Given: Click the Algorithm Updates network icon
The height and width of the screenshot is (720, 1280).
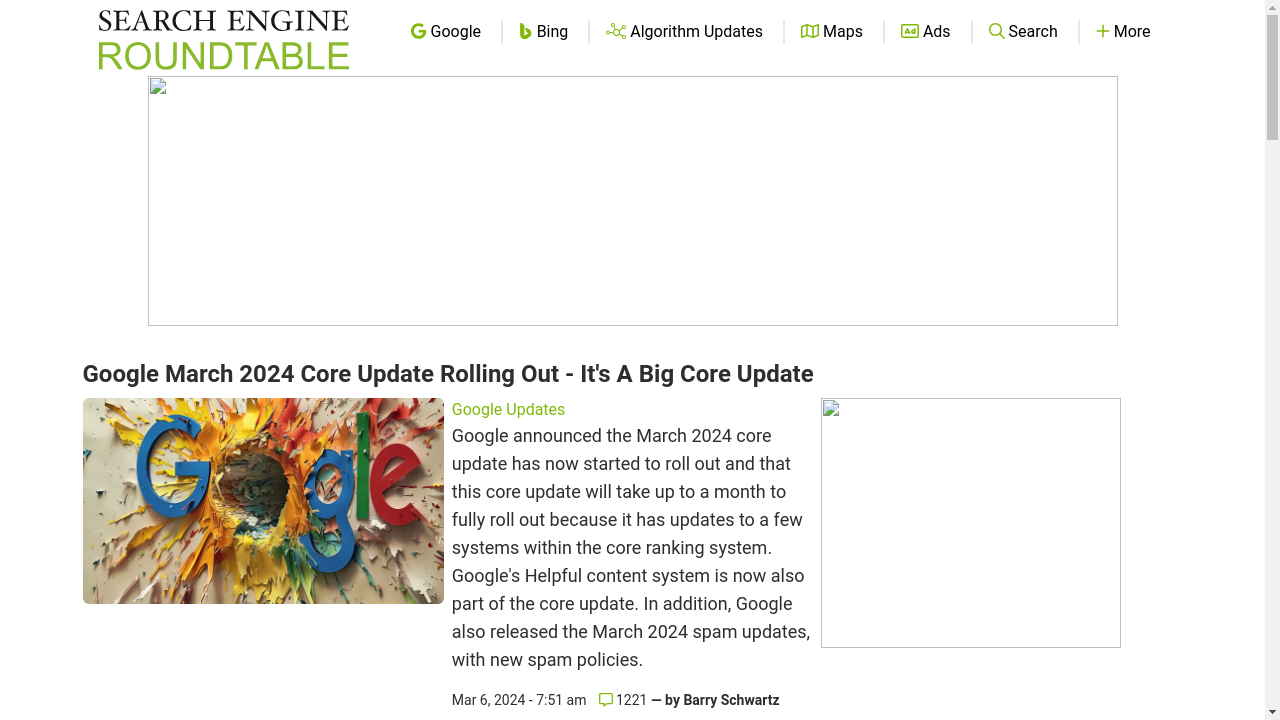Looking at the screenshot, I should coord(616,32).
